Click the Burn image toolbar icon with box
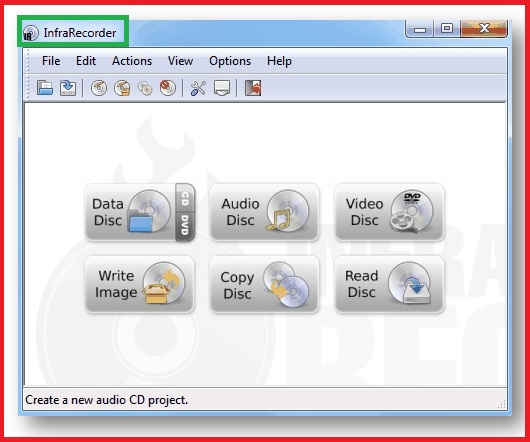Image resolution: width=530 pixels, height=442 pixels. [x=122, y=88]
